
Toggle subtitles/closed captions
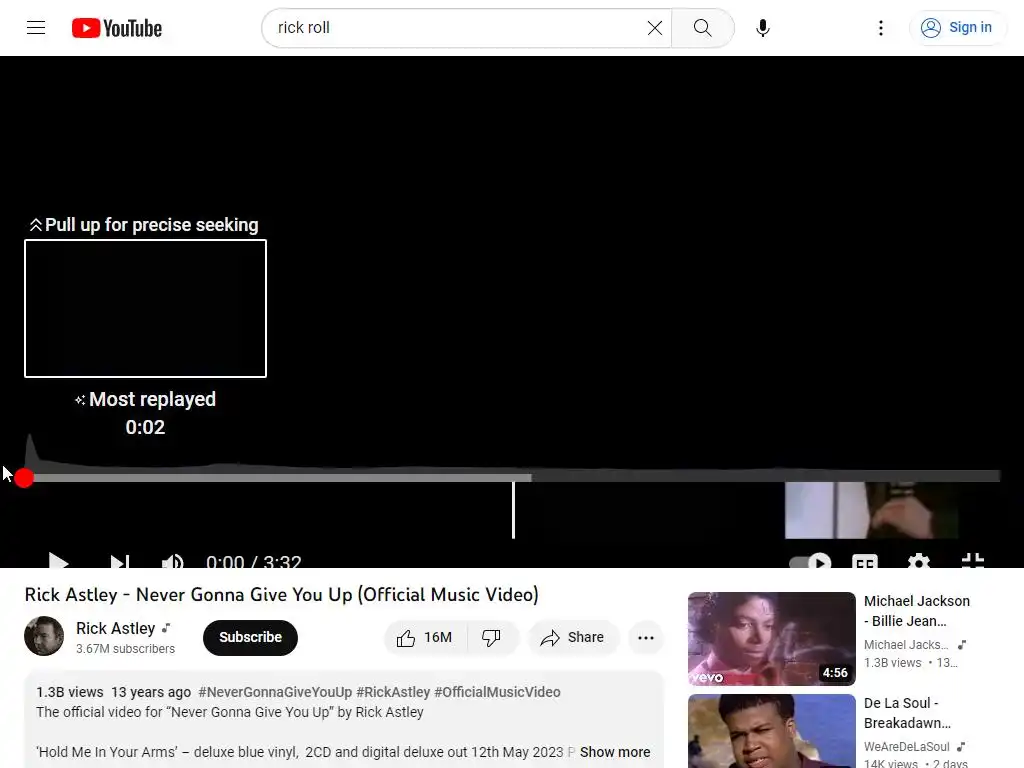click(865, 561)
